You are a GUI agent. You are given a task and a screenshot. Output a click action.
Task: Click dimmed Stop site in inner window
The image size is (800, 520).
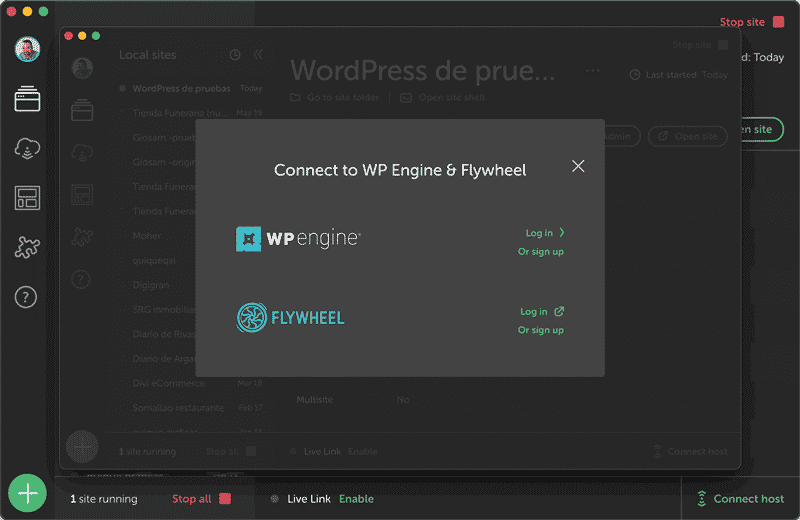pyautogui.click(x=700, y=45)
